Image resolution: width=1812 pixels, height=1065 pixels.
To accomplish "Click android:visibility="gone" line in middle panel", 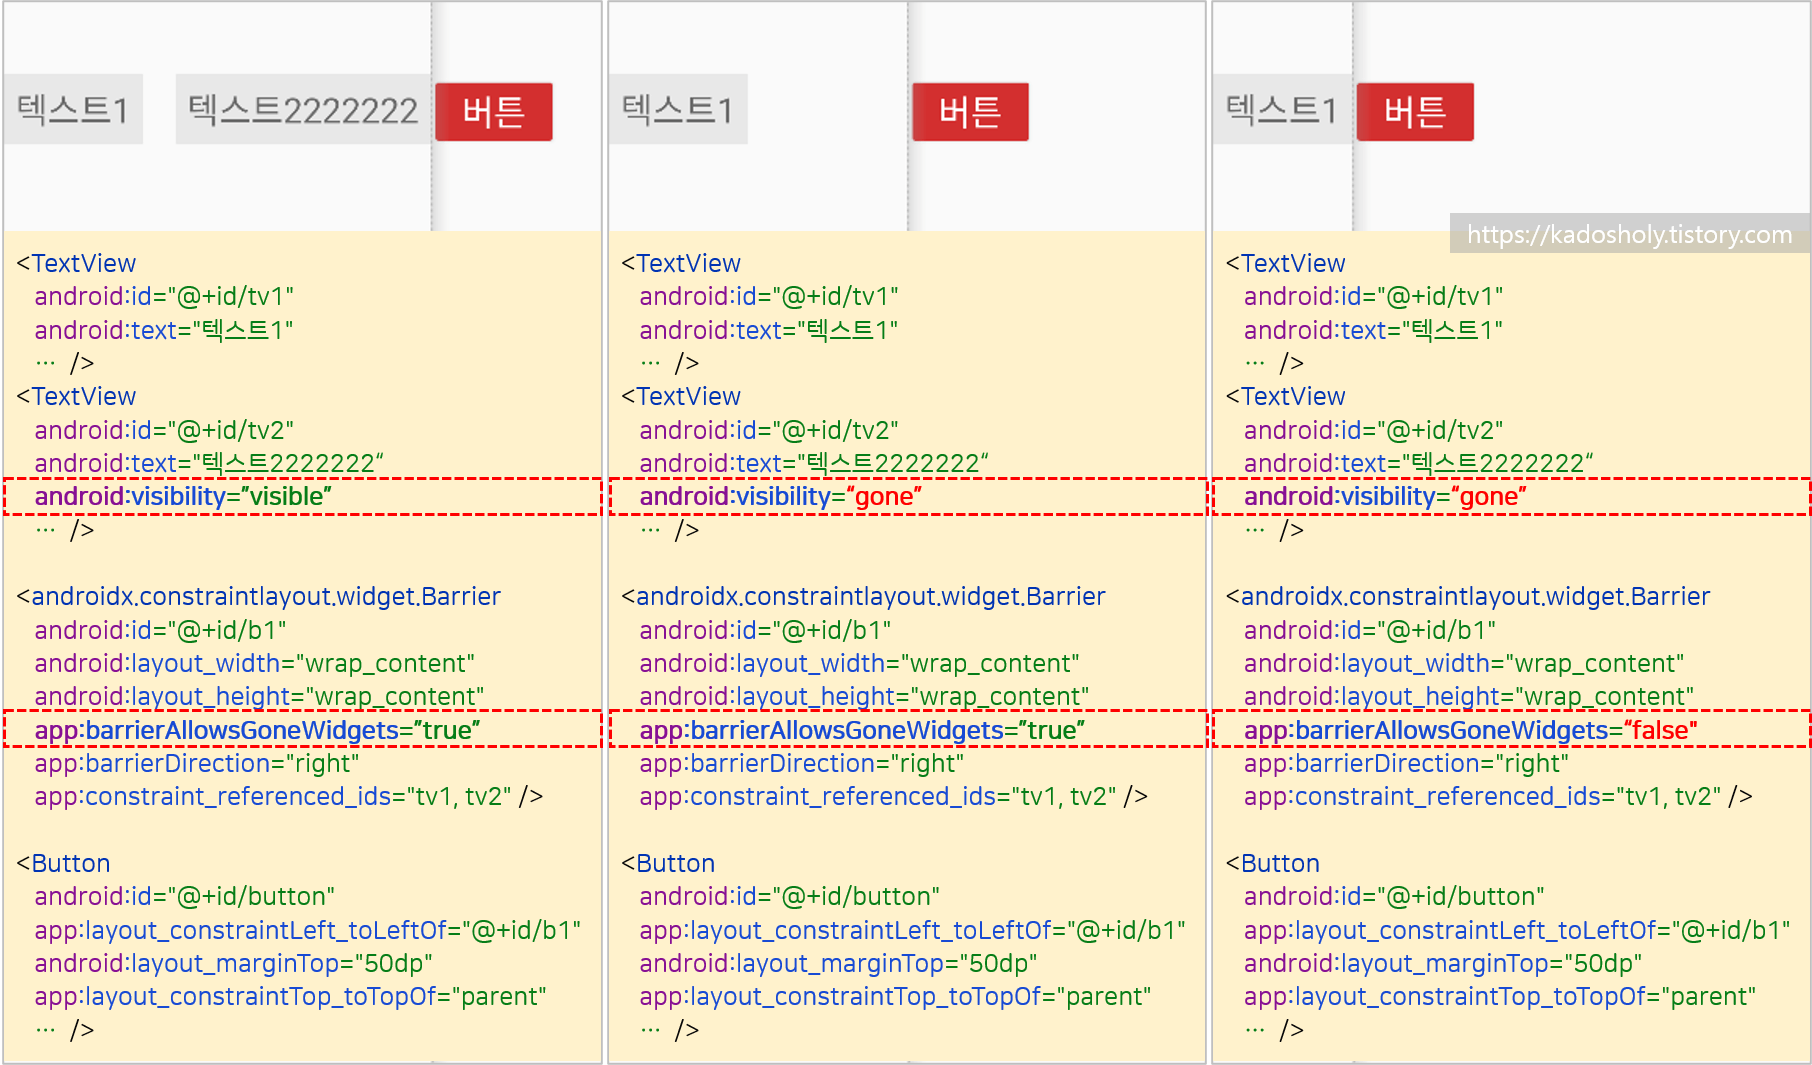I will [x=780, y=497].
